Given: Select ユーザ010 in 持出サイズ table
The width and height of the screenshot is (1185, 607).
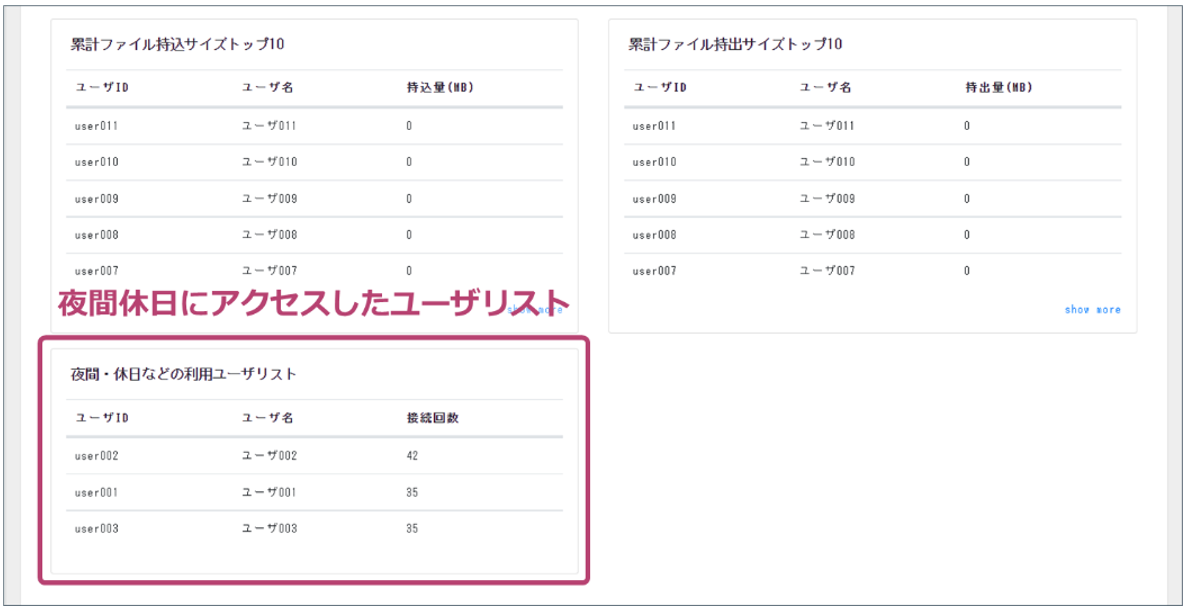Looking at the screenshot, I should point(827,162).
